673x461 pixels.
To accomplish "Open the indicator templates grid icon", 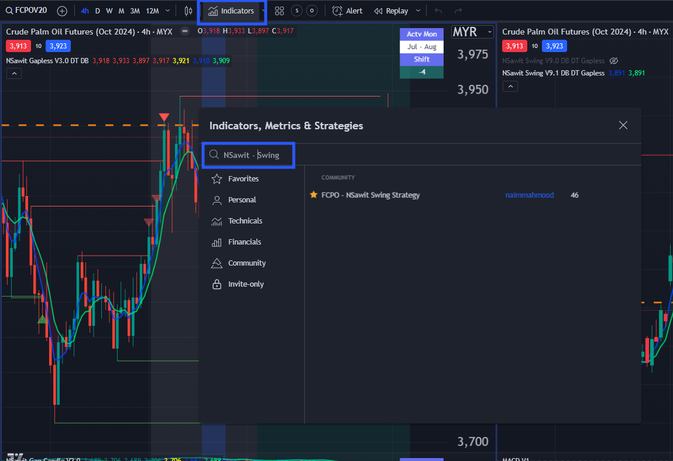I will [x=279, y=11].
